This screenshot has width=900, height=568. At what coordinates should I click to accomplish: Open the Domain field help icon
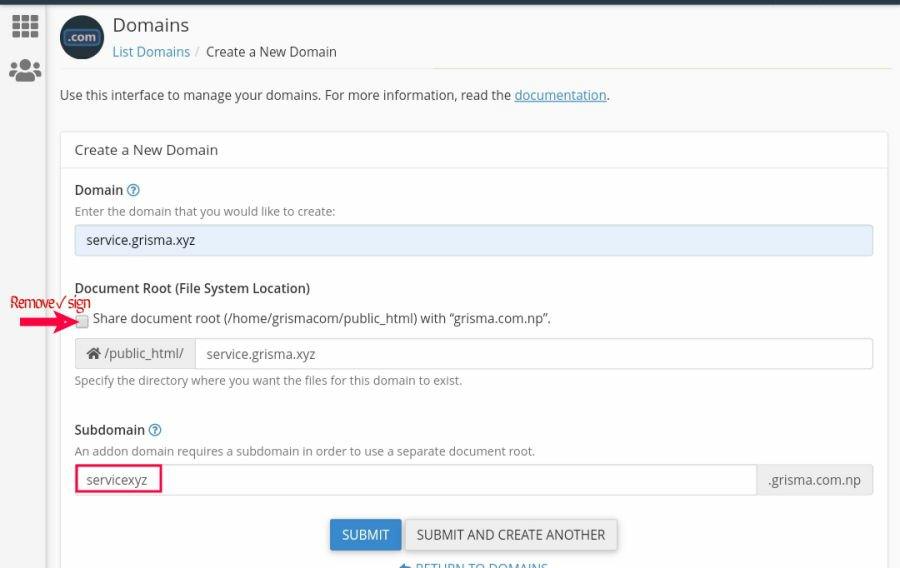point(133,190)
